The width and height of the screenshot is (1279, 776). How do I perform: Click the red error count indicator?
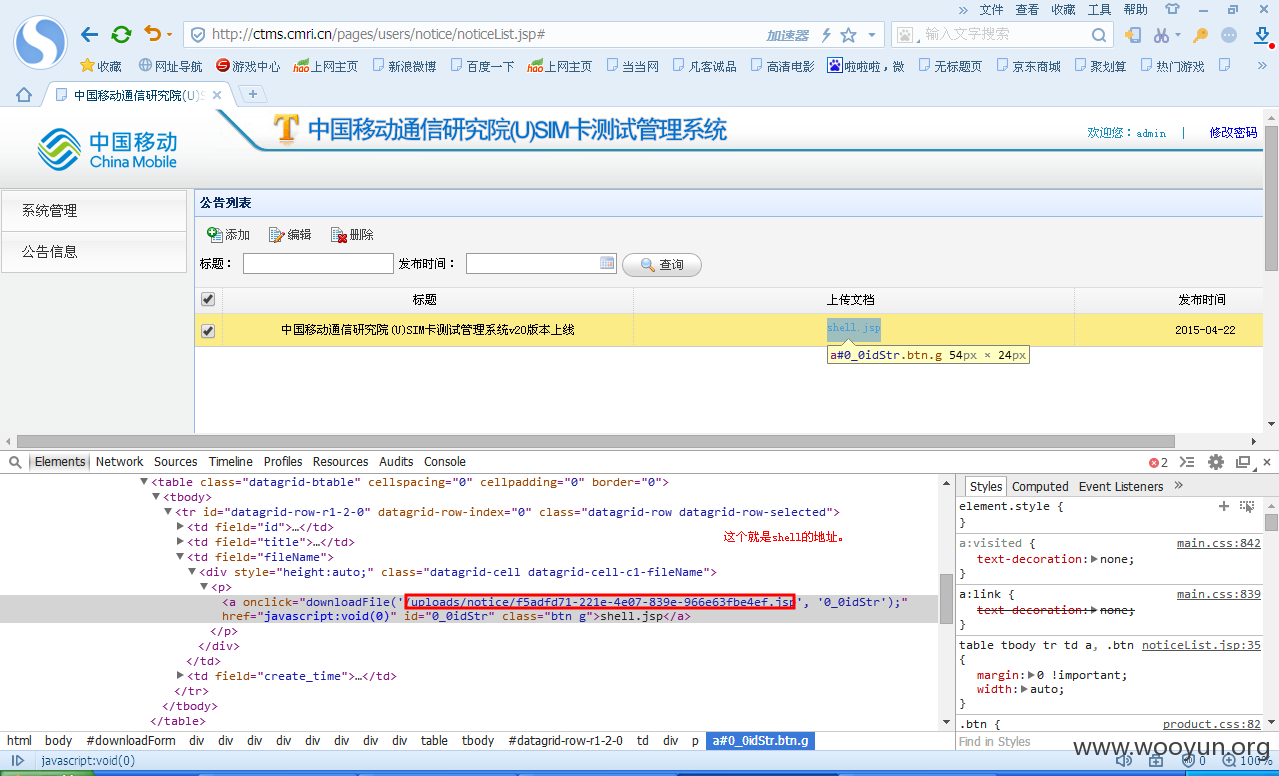(1159, 462)
